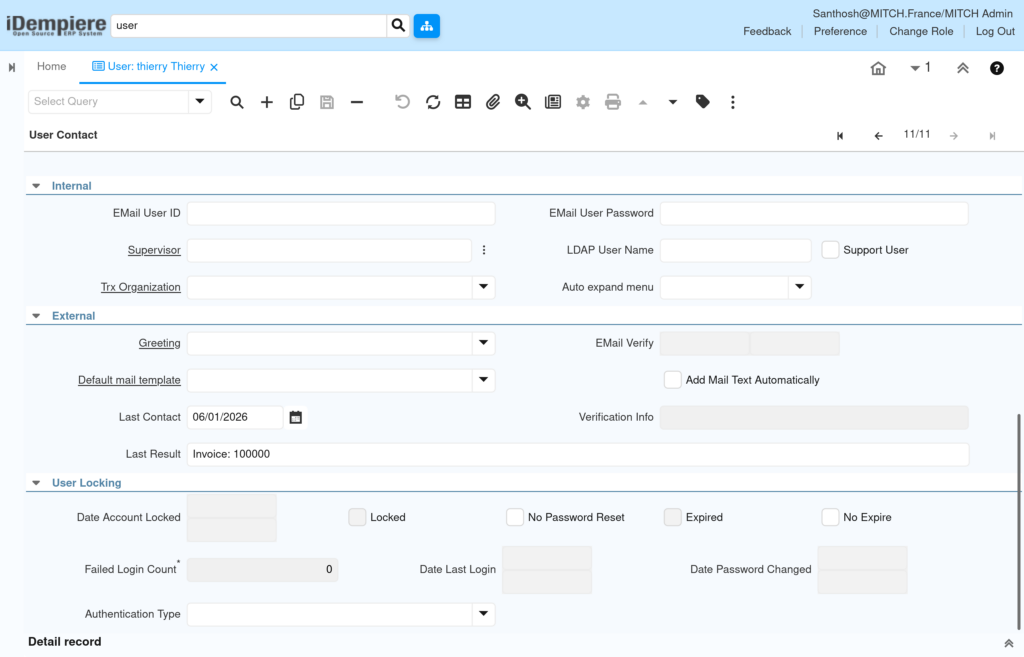The image size is (1024, 657).
Task: Expand Detail record panel chevron
Action: click(1008, 643)
